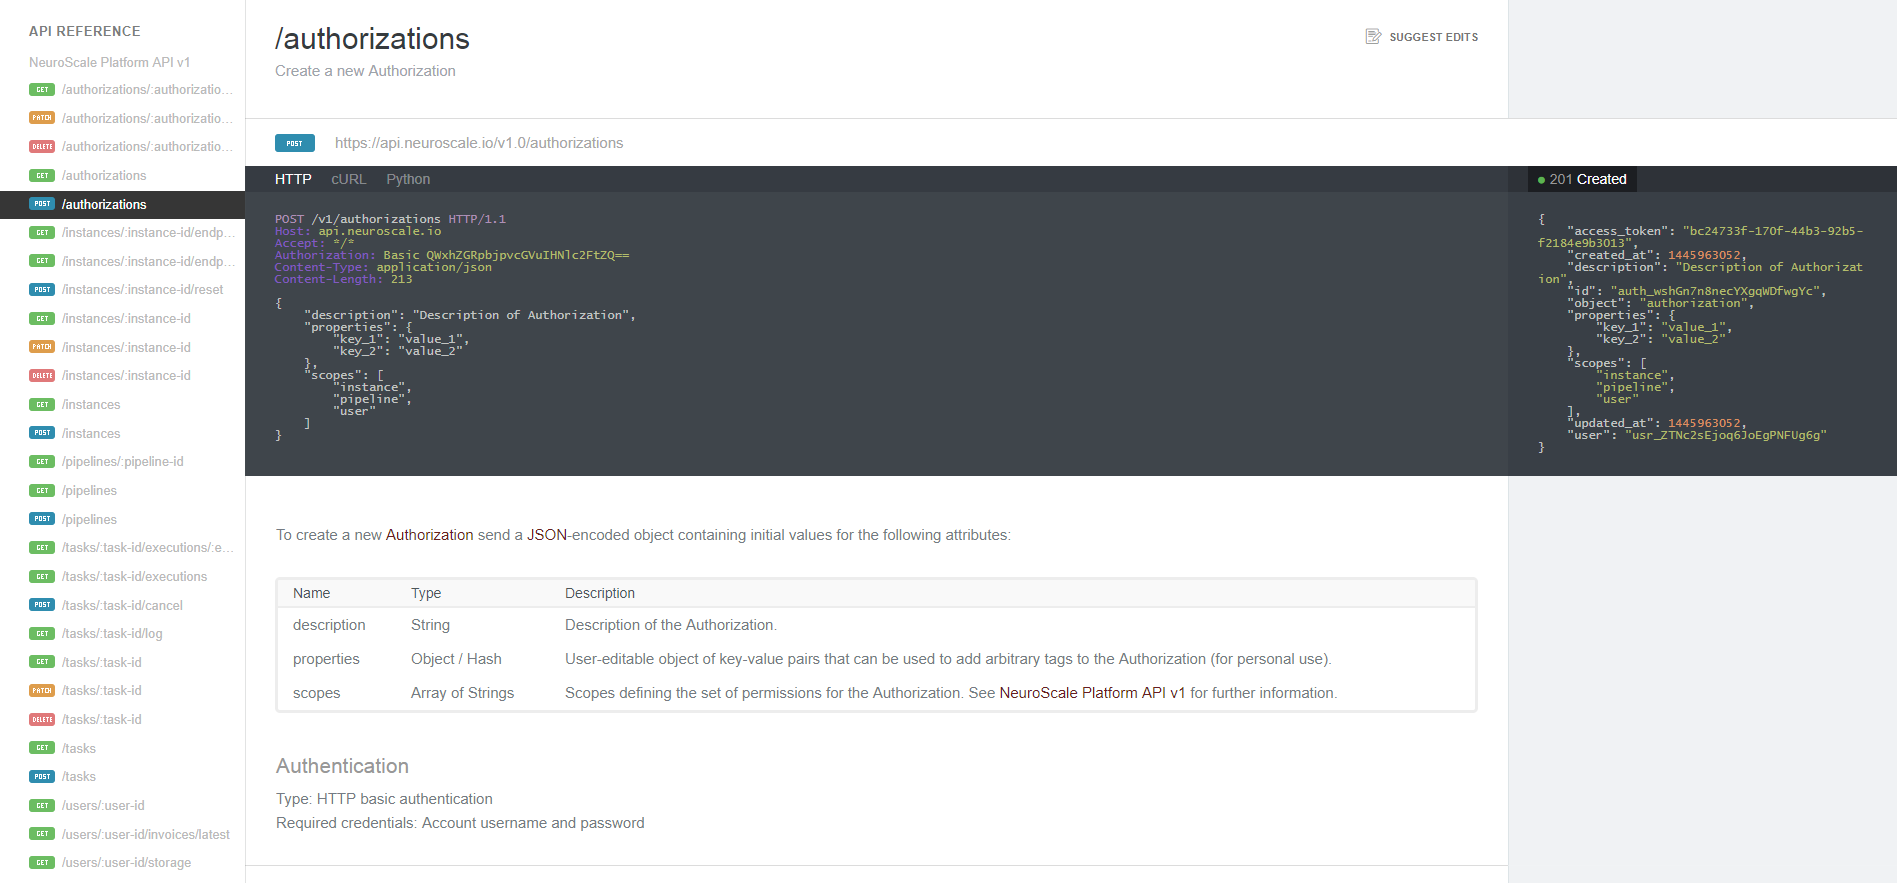This screenshot has height=883, width=1897.
Task: Click the Suggest Edits pencil icon
Action: pos(1373,37)
